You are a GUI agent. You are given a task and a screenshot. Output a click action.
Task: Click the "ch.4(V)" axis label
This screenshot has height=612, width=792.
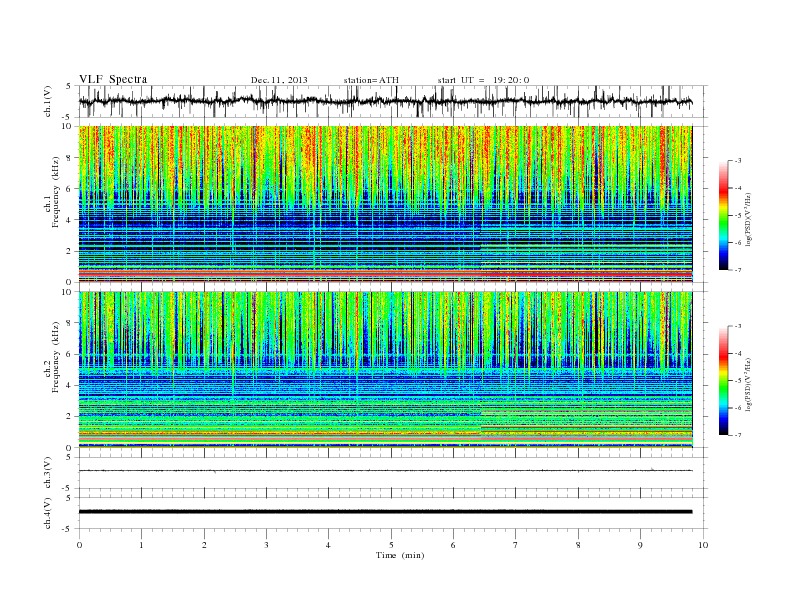(48, 513)
